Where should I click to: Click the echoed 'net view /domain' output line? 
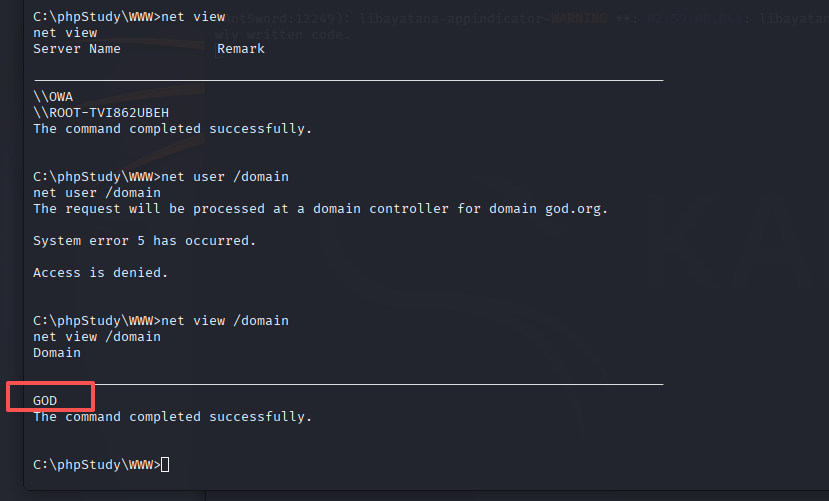[97, 337]
